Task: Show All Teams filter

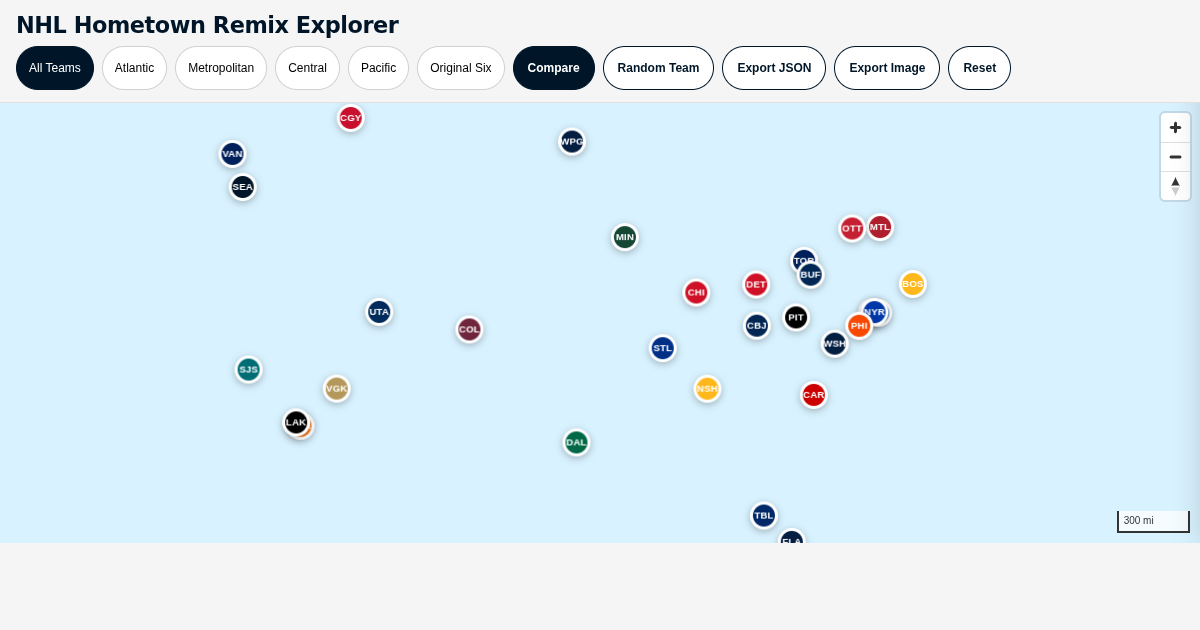Action: click(55, 68)
